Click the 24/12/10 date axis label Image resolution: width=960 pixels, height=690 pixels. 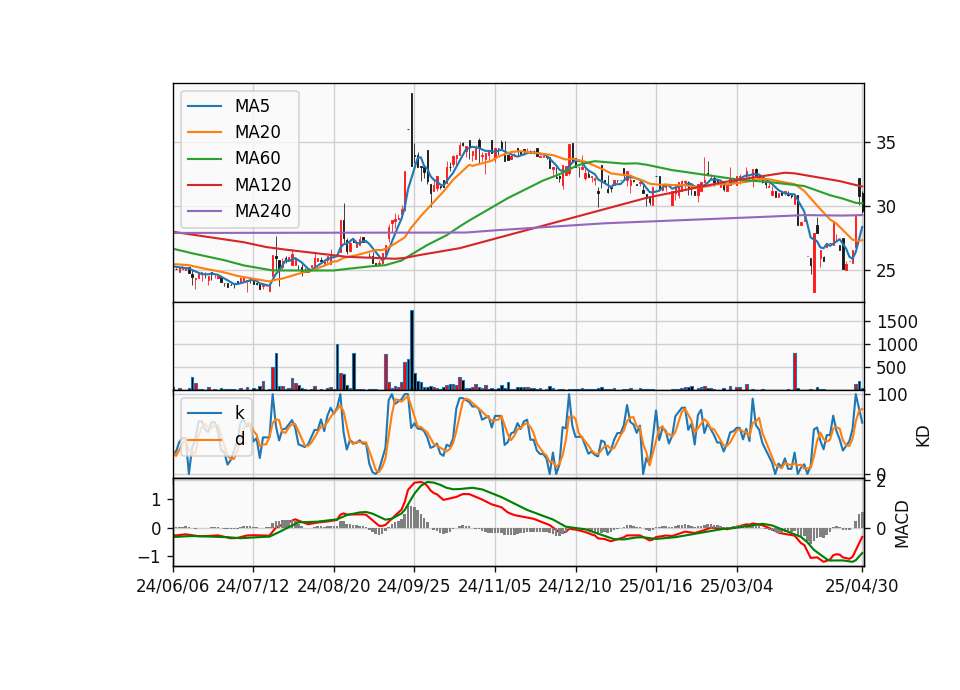(x=575, y=586)
